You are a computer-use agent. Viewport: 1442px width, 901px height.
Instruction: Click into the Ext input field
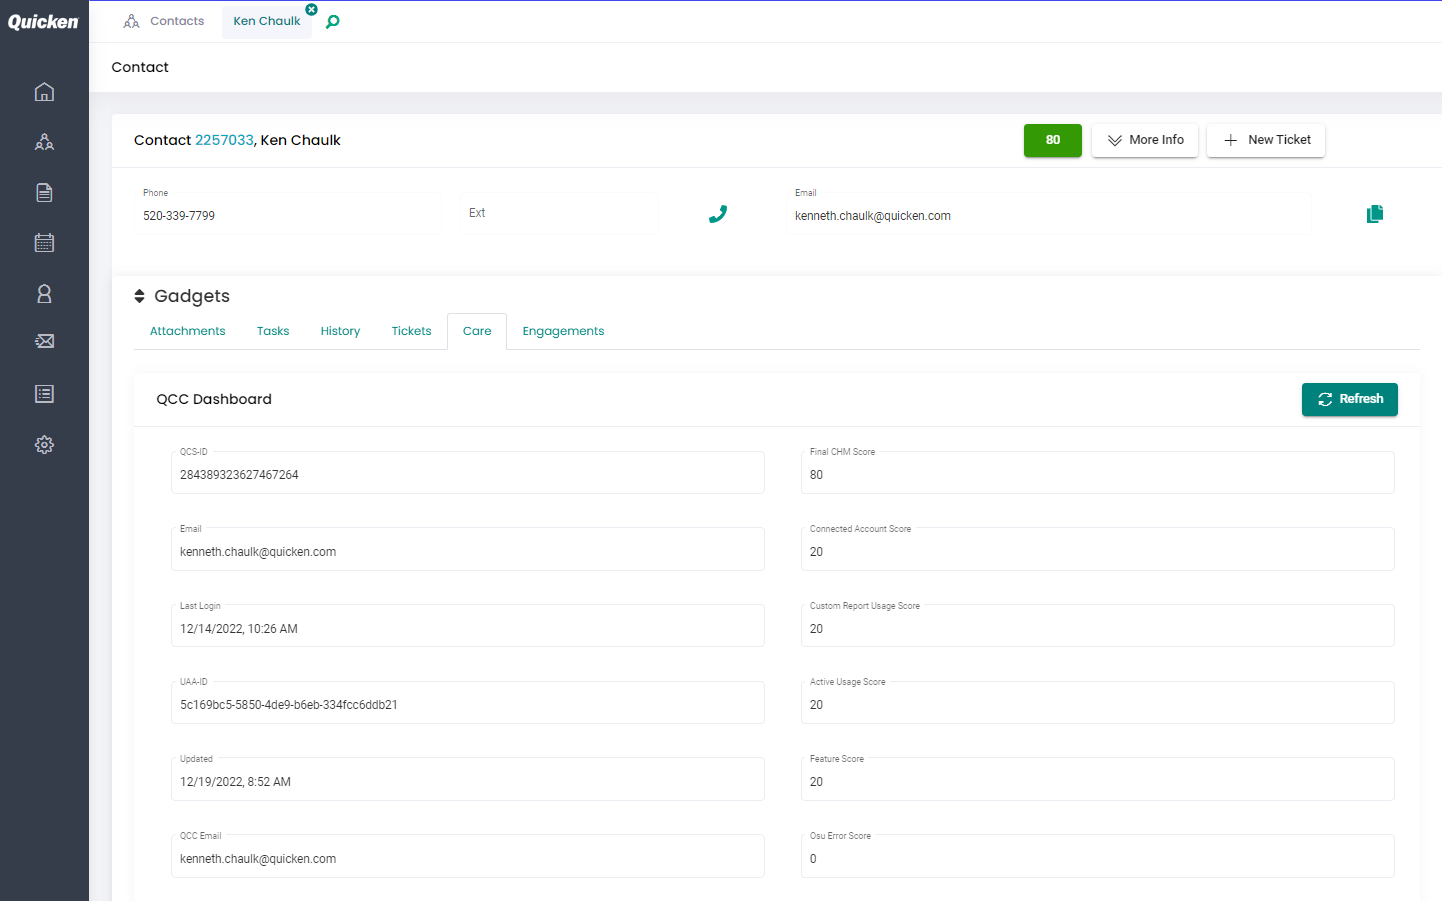(558, 214)
